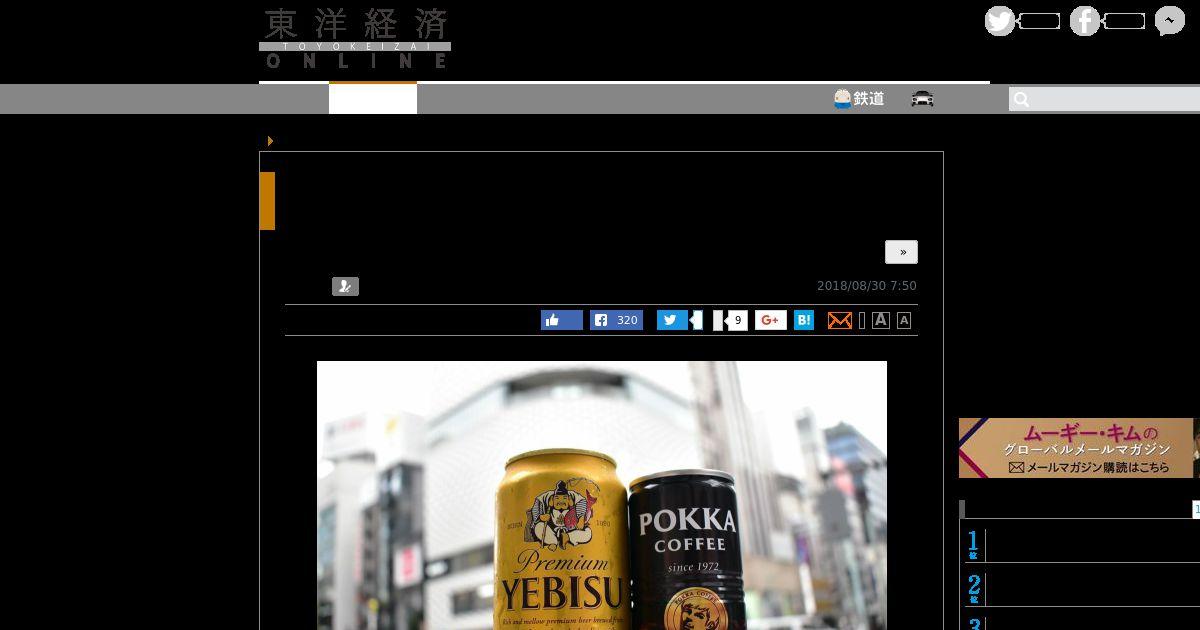Bookmark with Hatena B! button
This screenshot has height=630, width=1200.
pos(804,320)
